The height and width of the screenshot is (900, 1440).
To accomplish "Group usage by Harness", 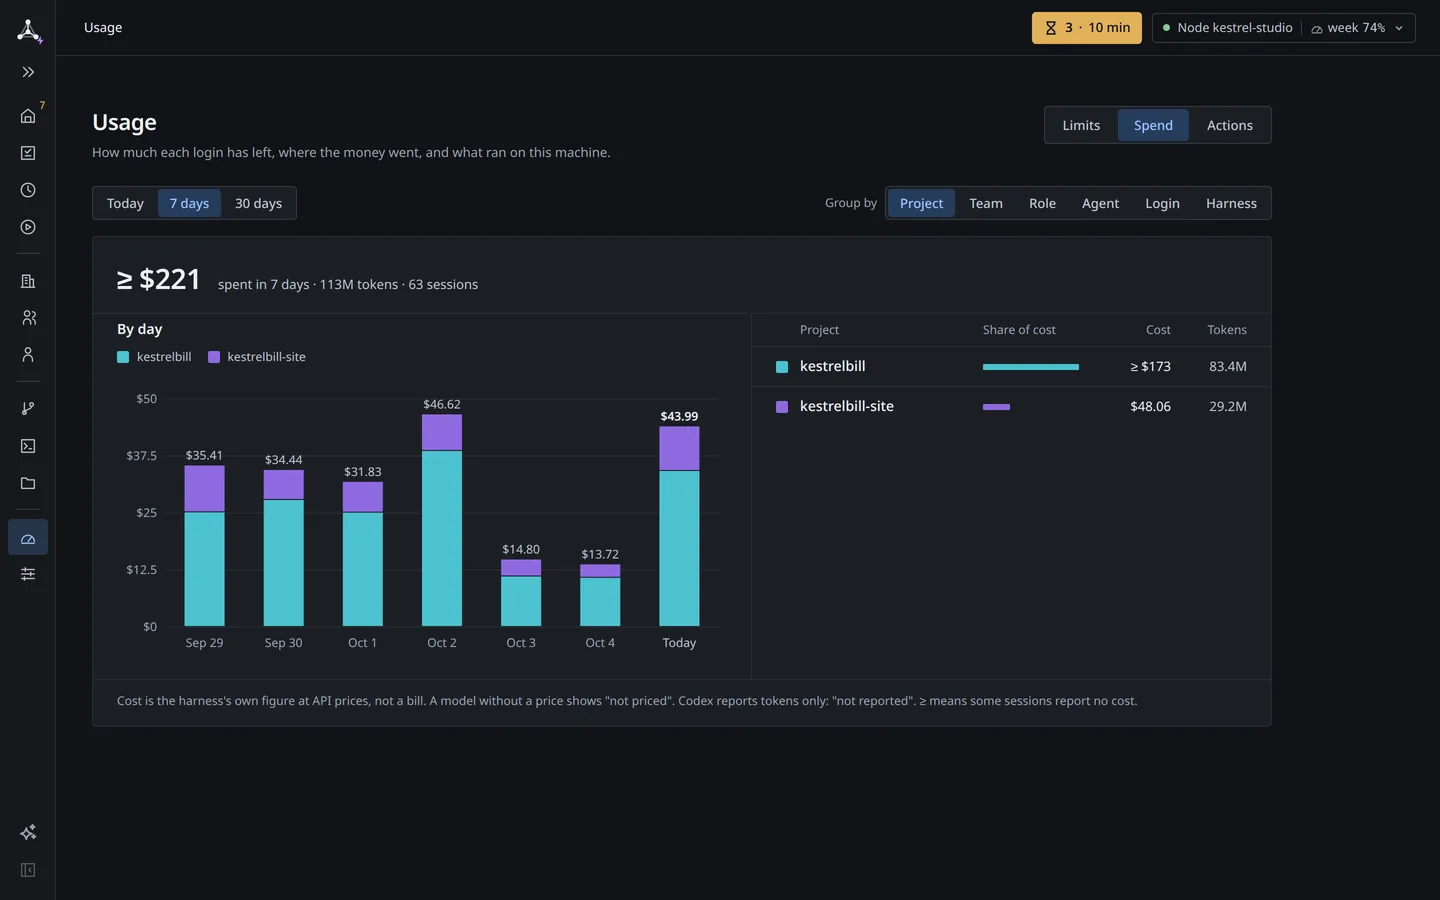I will coord(1231,203).
